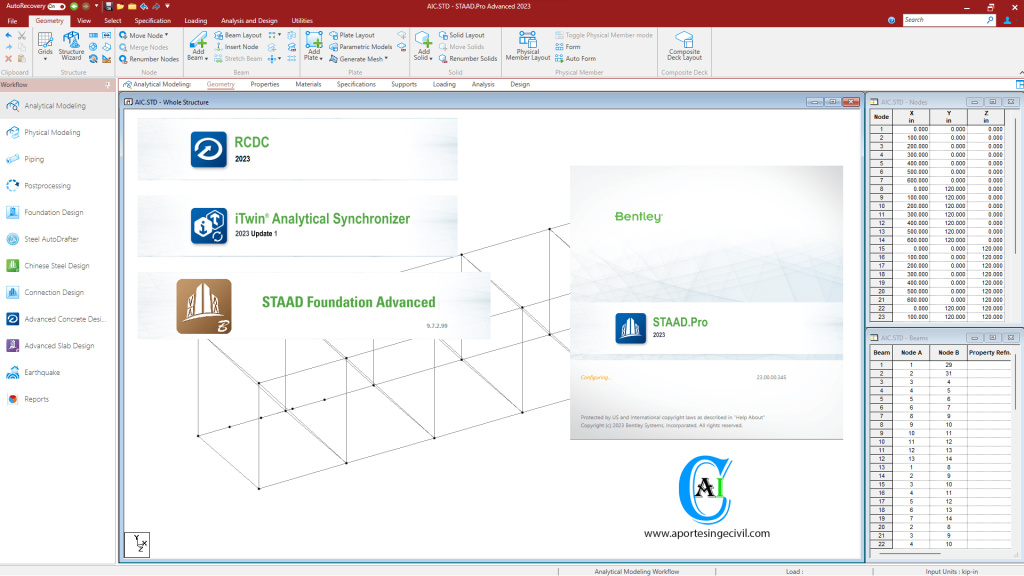The image size is (1024, 576).
Task: Select node 5 row in Nodes table
Action: click(881, 163)
